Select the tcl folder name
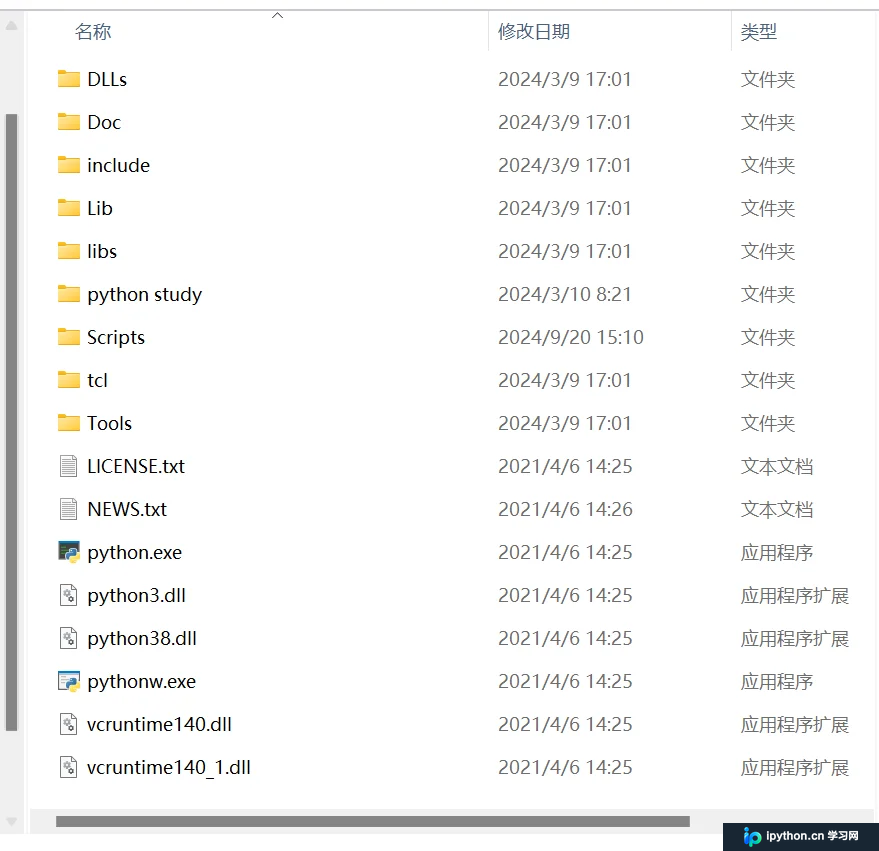The width and height of the screenshot is (879, 851). (97, 380)
